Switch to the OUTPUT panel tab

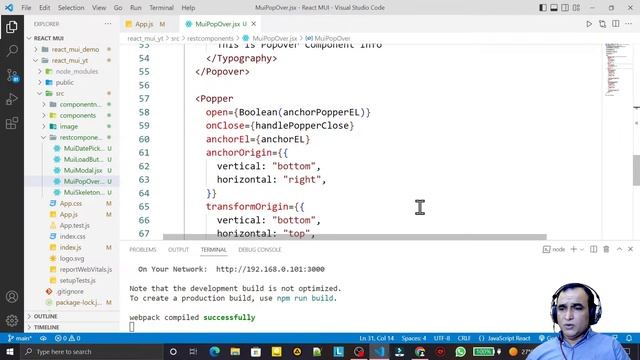click(x=178, y=249)
